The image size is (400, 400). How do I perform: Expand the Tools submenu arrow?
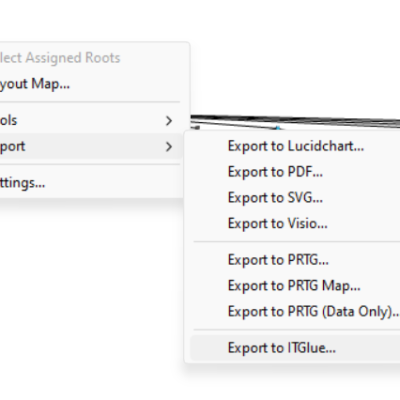click(x=169, y=121)
